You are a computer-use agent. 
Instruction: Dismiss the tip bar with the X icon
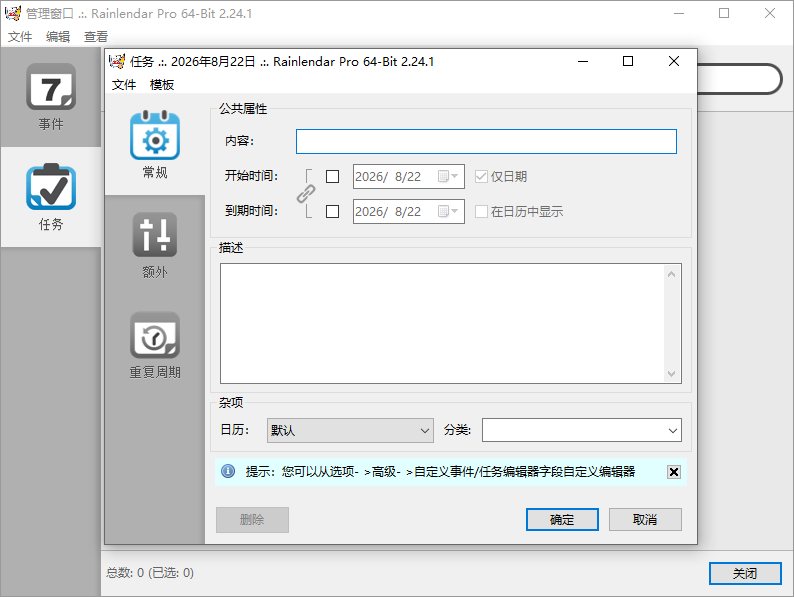coord(673,472)
